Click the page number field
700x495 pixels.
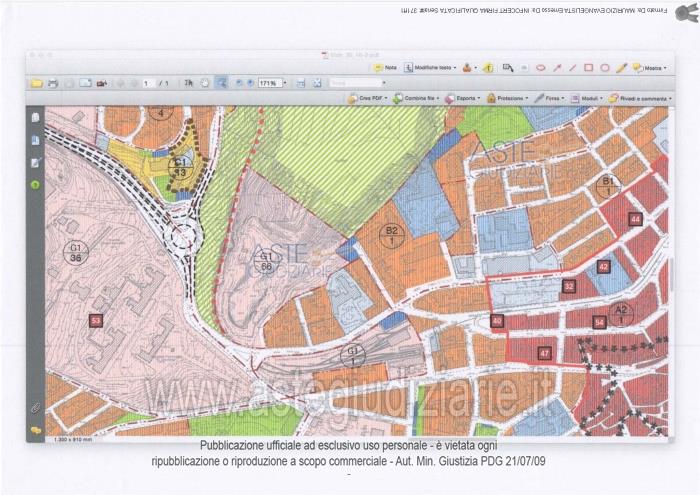(x=148, y=83)
